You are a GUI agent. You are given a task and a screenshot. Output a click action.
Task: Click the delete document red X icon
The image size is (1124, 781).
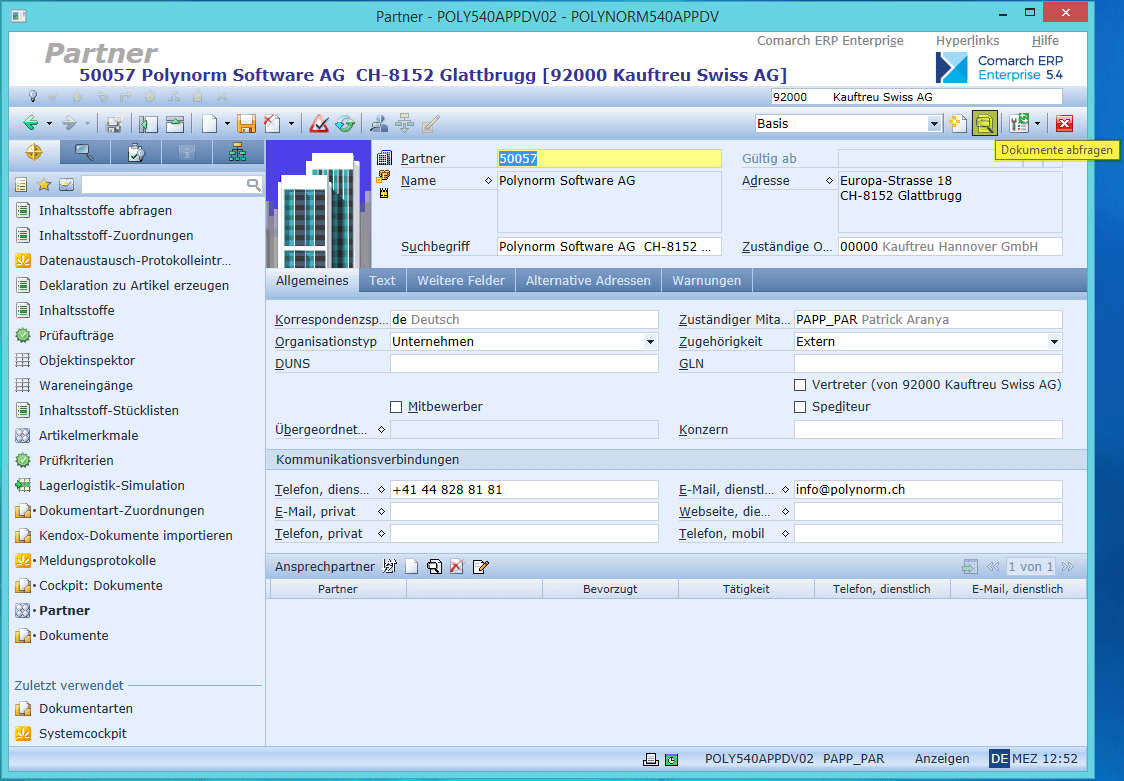click(x=272, y=123)
